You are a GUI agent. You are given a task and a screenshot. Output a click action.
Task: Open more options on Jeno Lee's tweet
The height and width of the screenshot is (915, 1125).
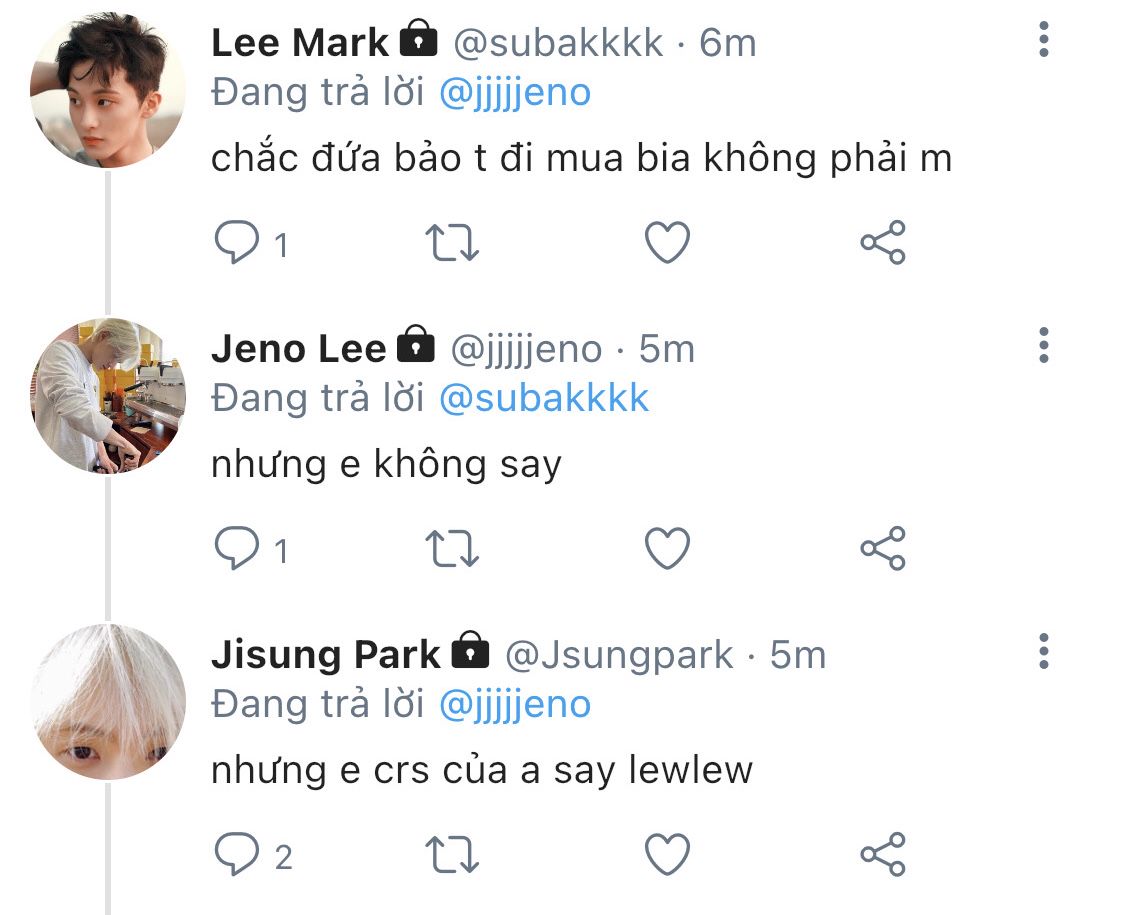coord(1044,345)
